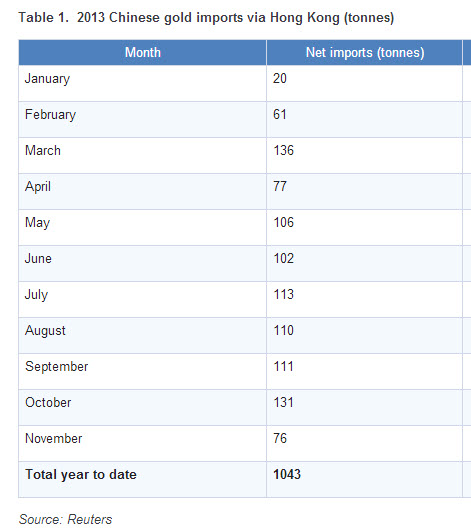The height and width of the screenshot is (532, 471).
Task: Select the April month cell
Action: 143,191
